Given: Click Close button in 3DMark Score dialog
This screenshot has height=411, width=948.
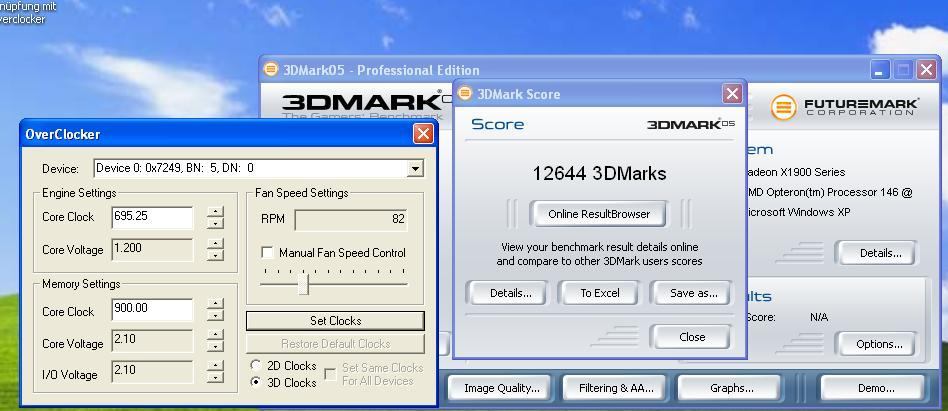Looking at the screenshot, I should click(x=691, y=337).
